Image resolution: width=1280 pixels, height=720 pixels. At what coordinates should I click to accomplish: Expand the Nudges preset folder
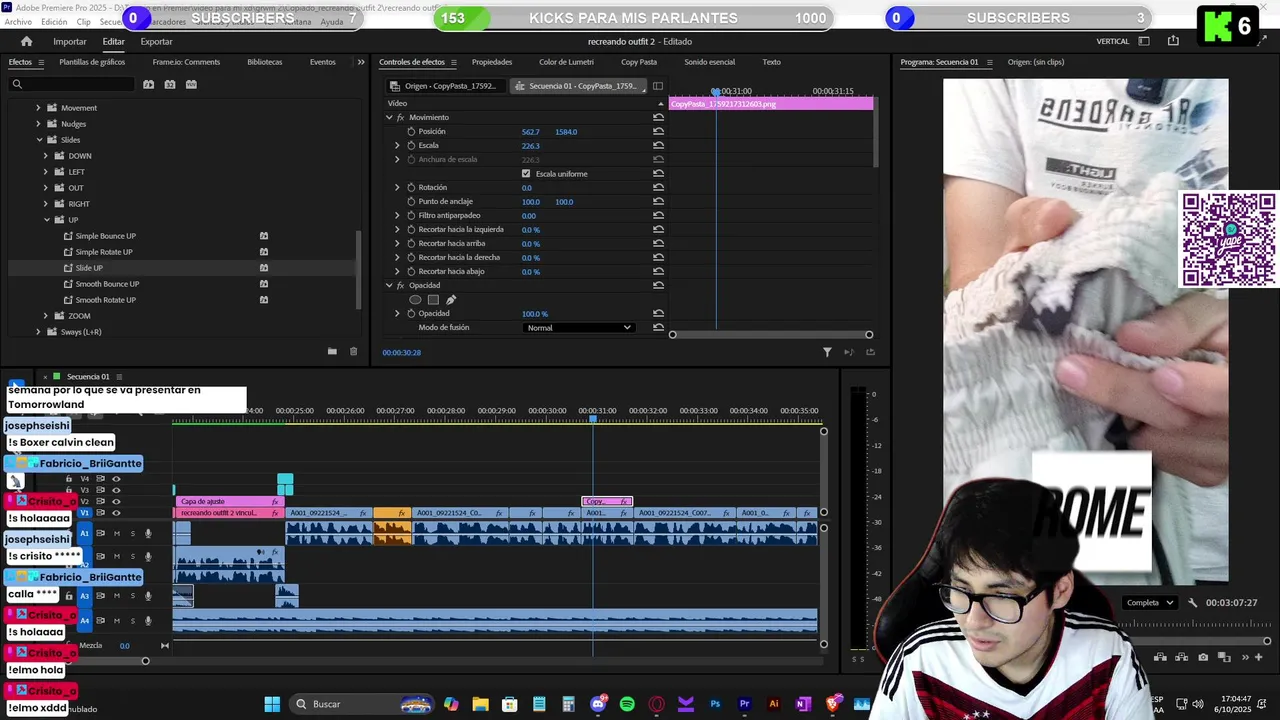(38, 124)
